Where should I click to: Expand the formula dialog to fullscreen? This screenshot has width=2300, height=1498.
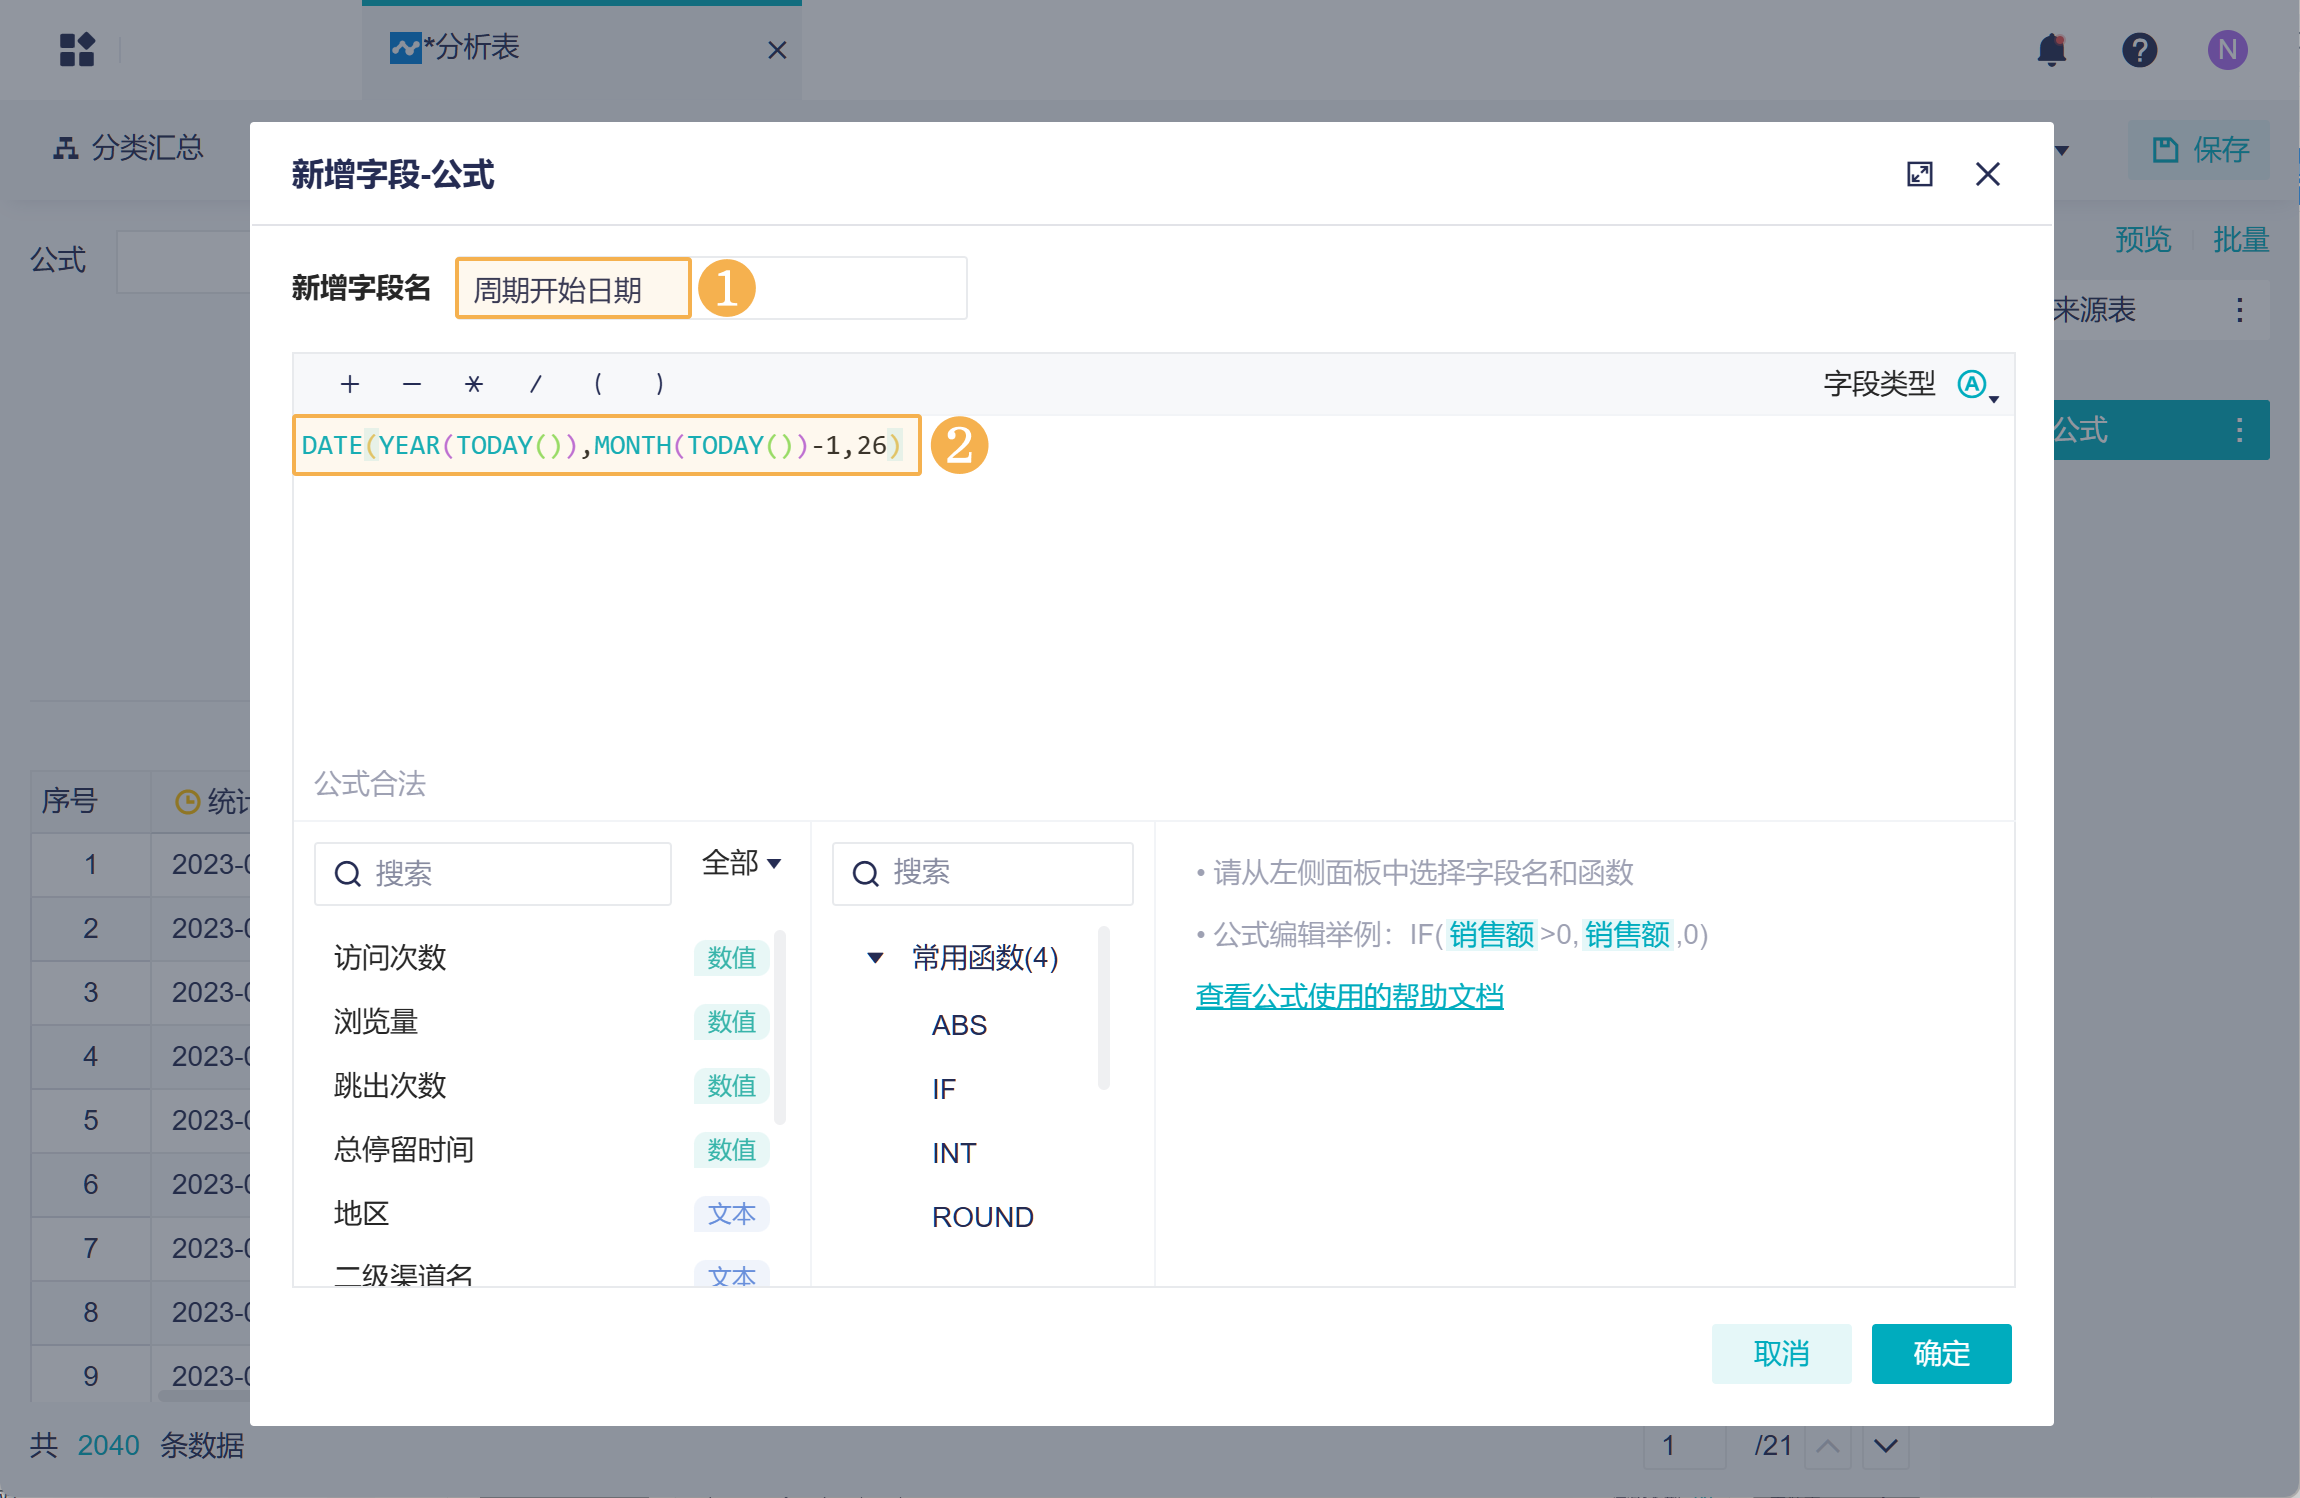tap(1919, 174)
